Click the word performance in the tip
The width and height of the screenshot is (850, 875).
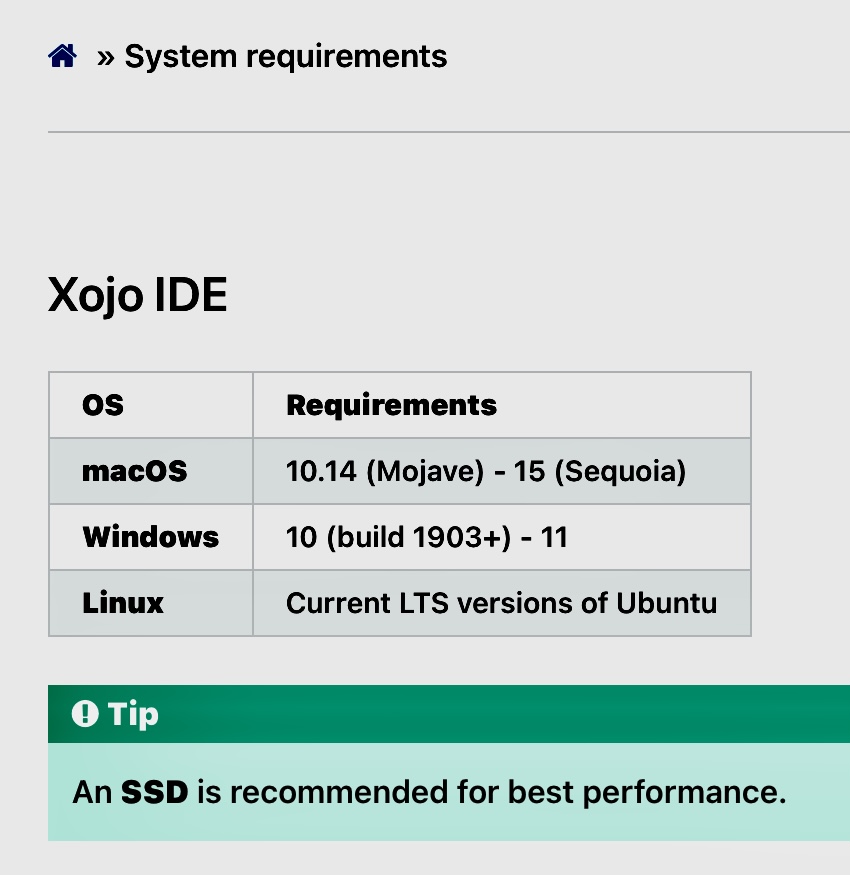click(684, 793)
